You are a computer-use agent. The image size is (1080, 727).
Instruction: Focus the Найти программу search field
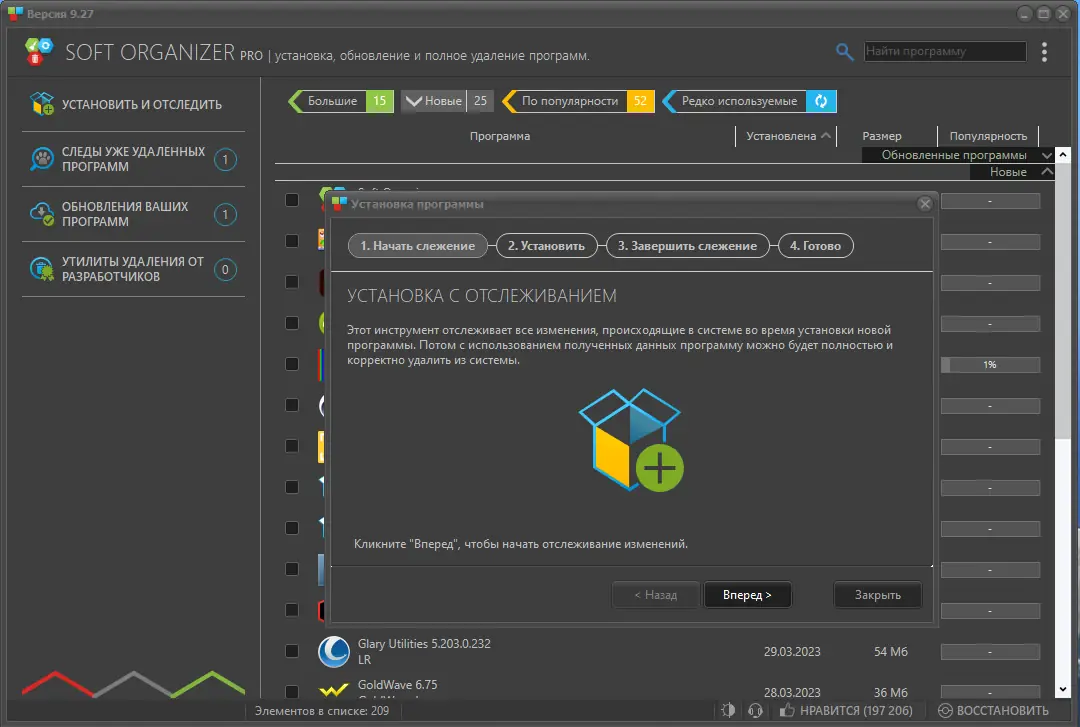[945, 51]
